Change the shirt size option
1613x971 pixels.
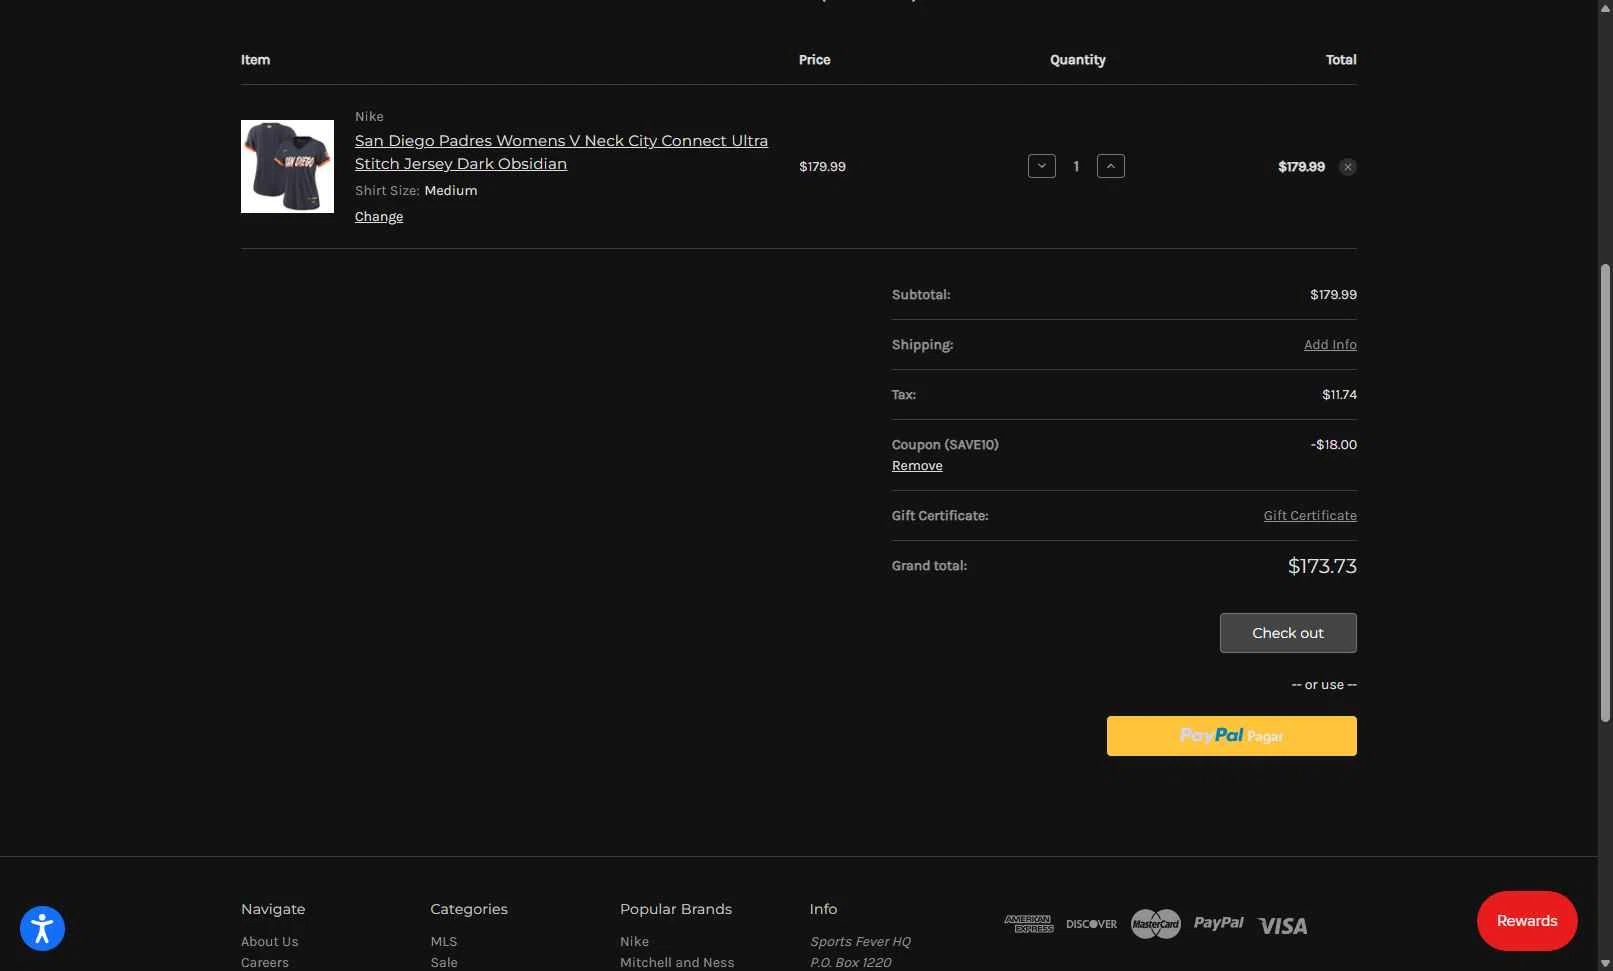click(x=379, y=217)
